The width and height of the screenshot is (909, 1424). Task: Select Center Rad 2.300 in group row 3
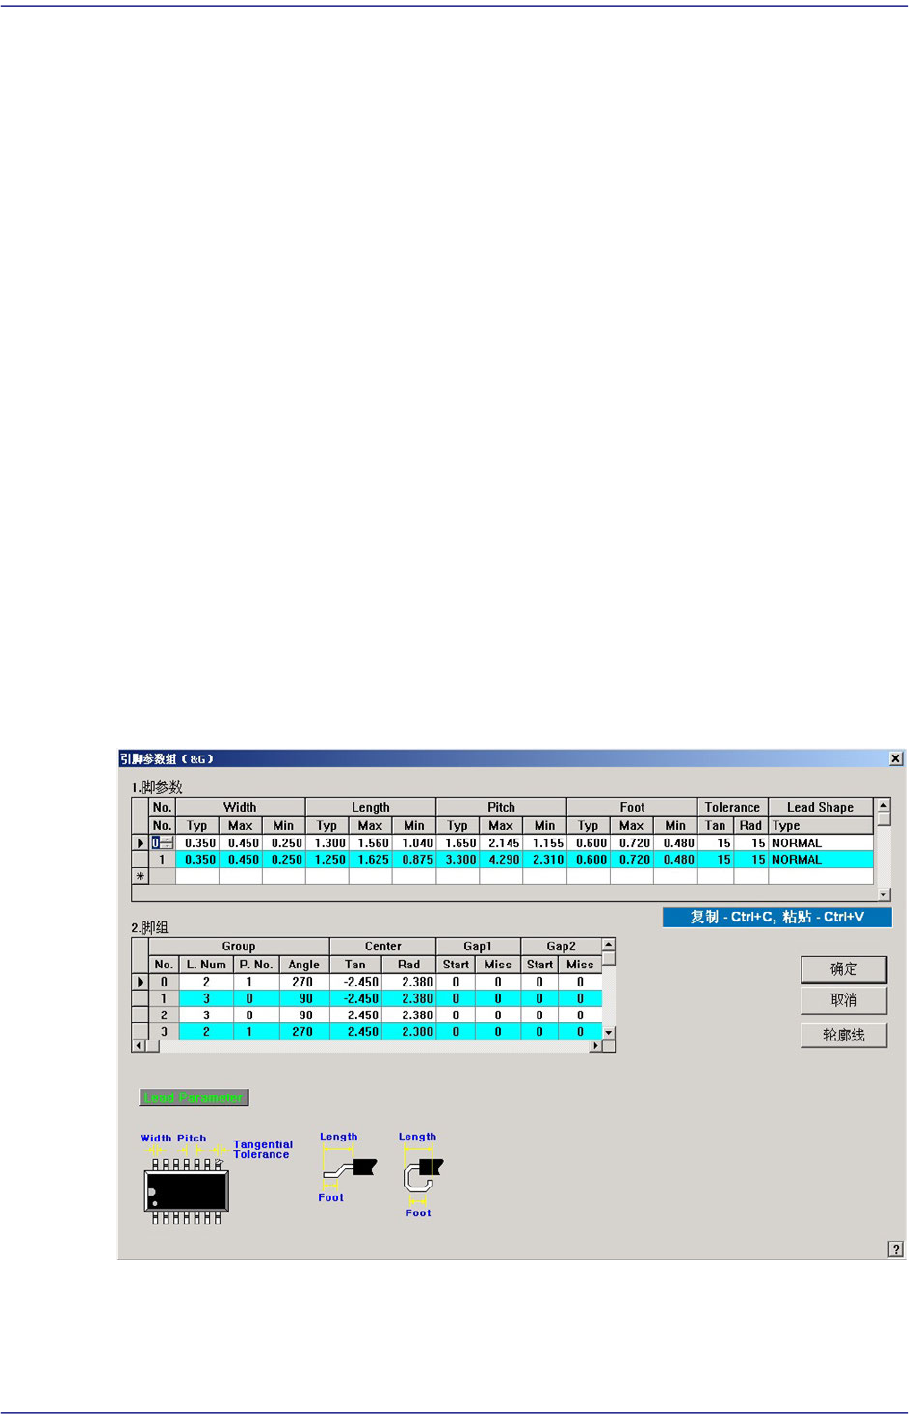pos(409,1031)
